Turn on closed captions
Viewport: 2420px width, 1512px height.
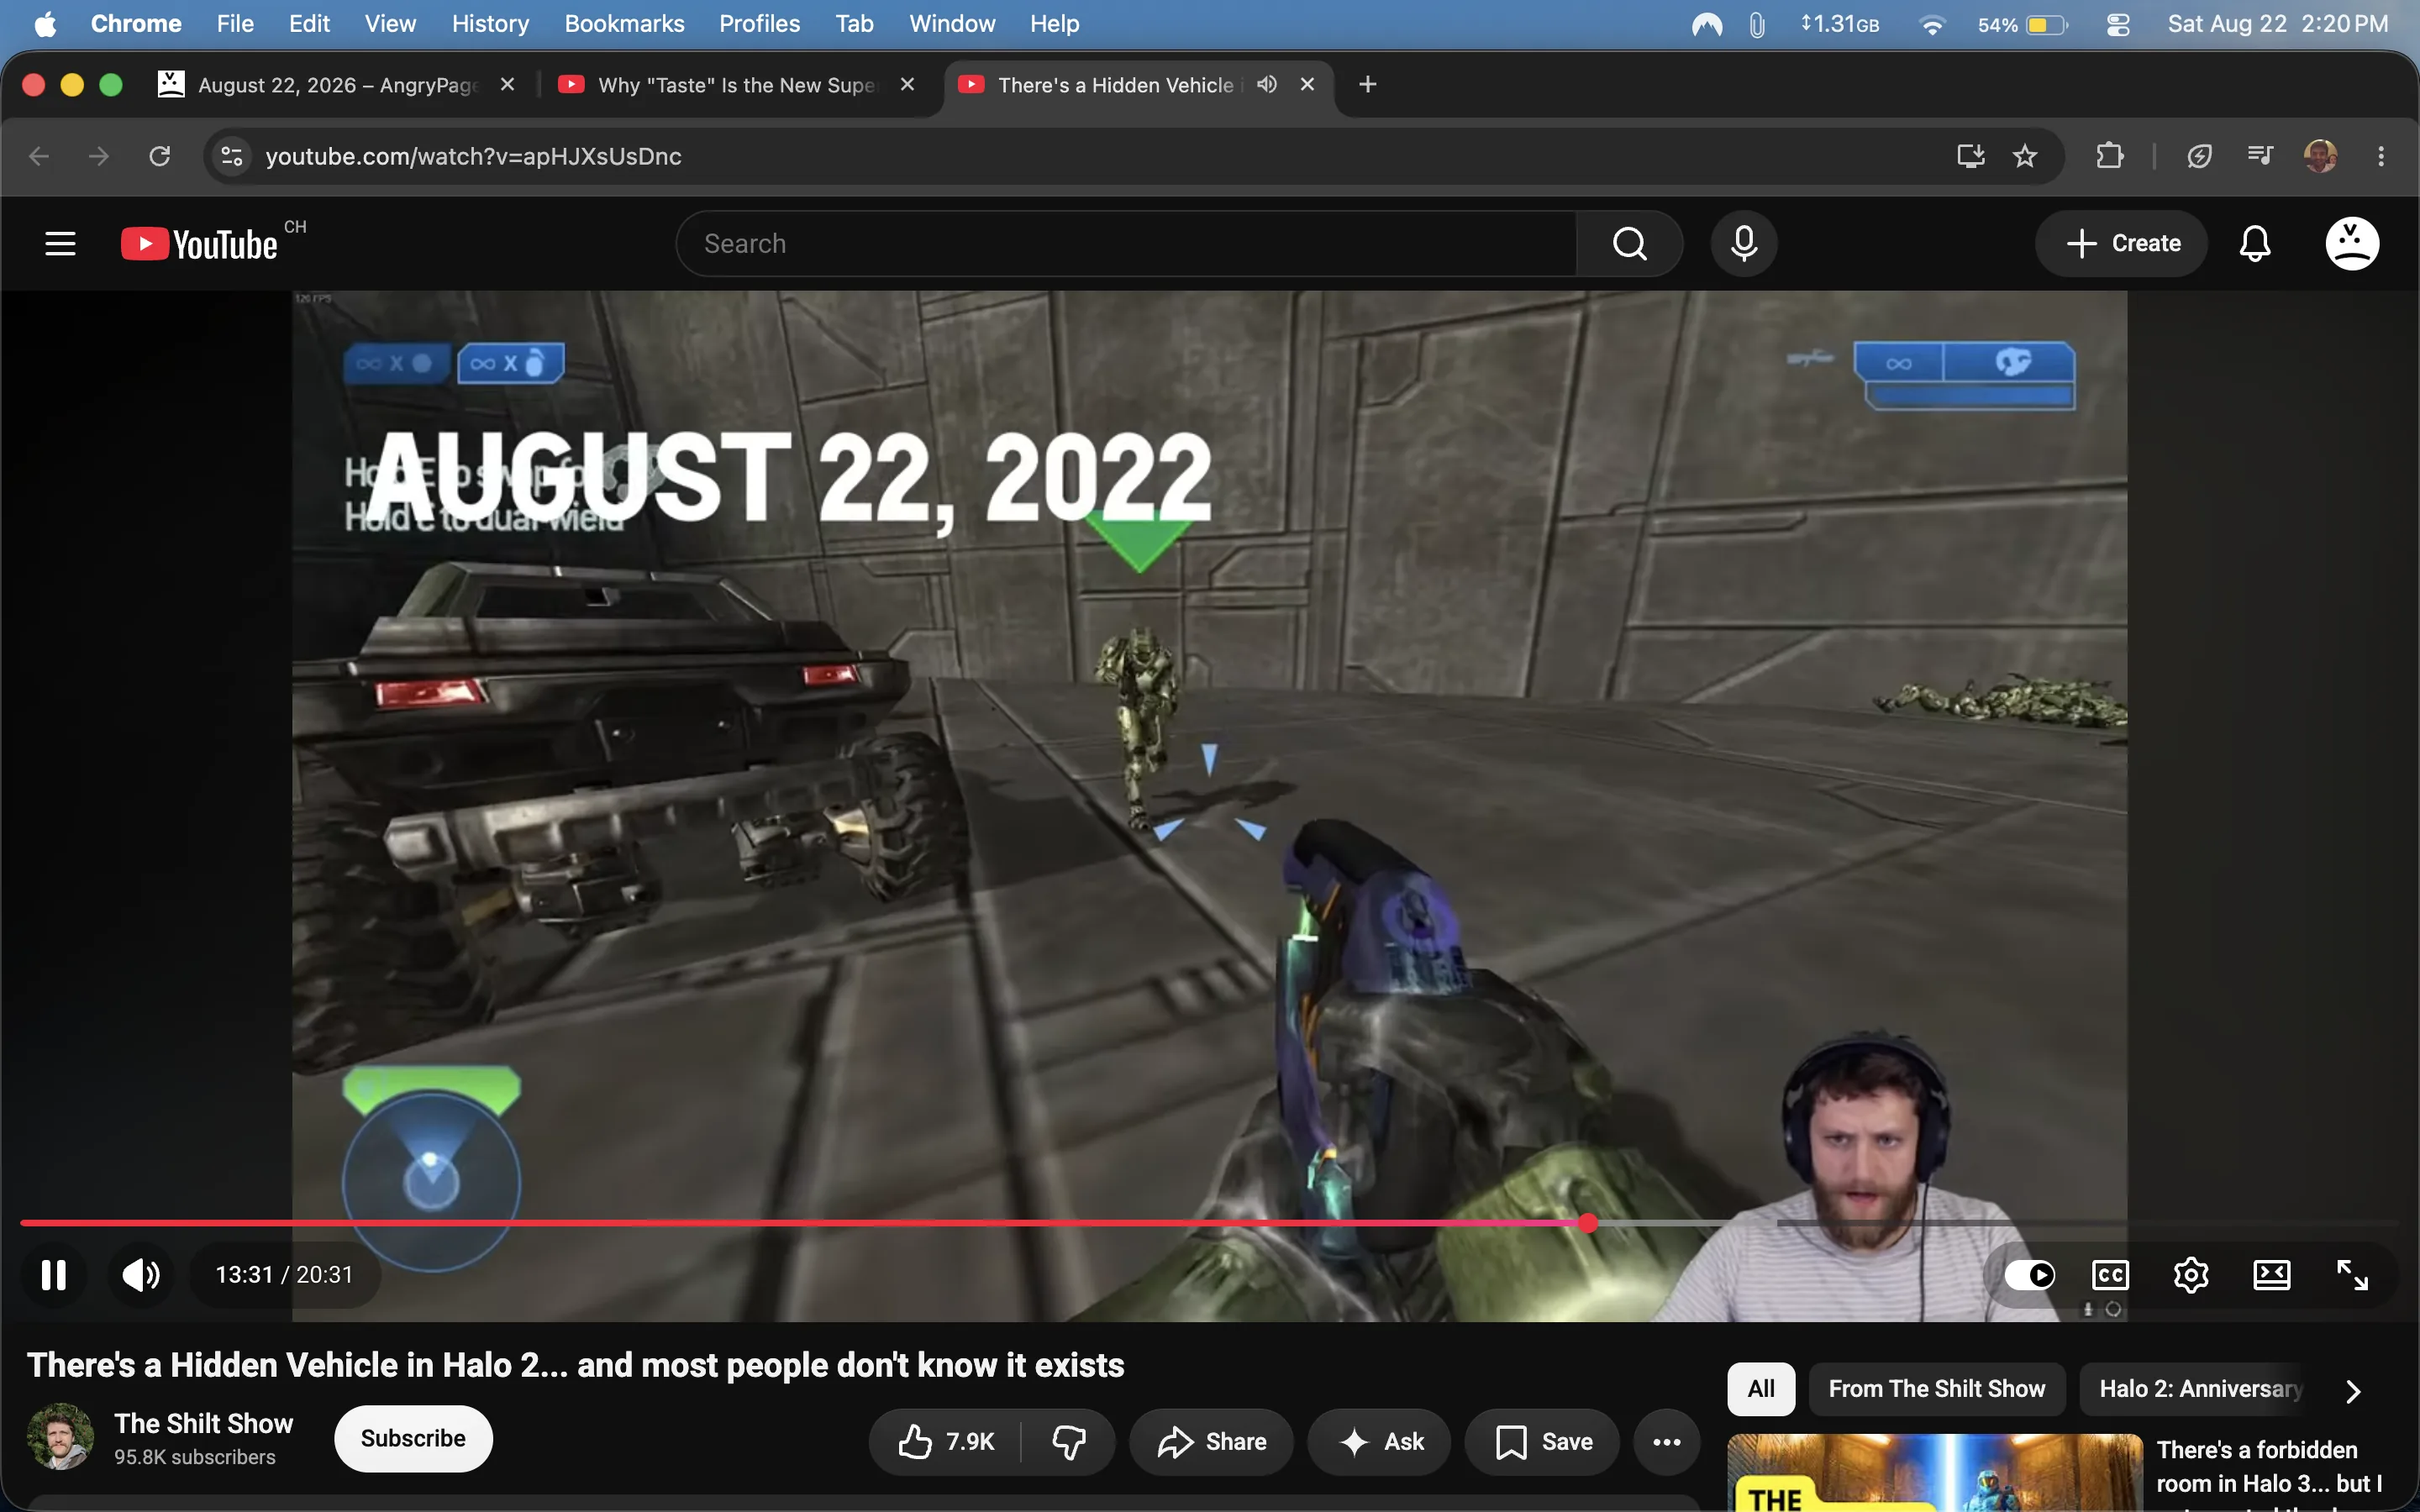pyautogui.click(x=2110, y=1275)
